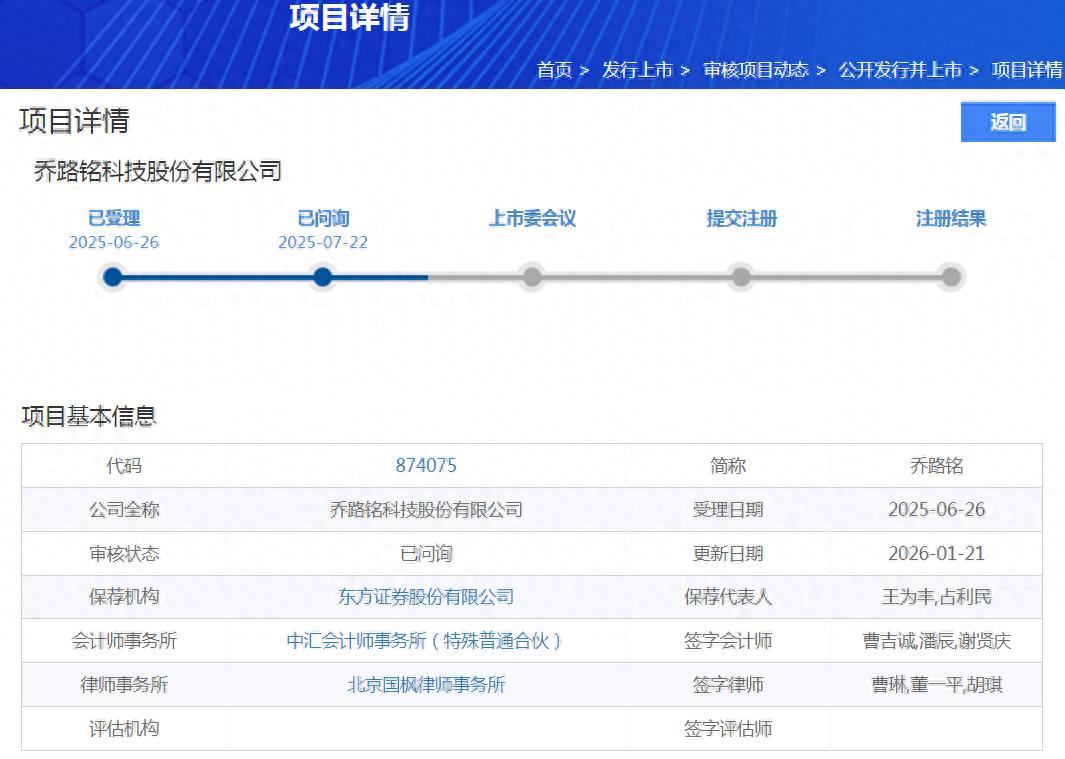Image resolution: width=1065 pixels, height=759 pixels.
Task: Open stock code 874075 link
Action: (426, 466)
